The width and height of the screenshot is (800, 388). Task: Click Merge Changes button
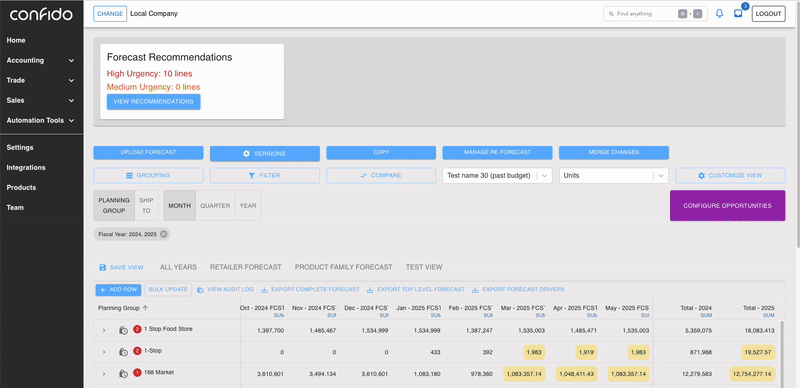(614, 153)
